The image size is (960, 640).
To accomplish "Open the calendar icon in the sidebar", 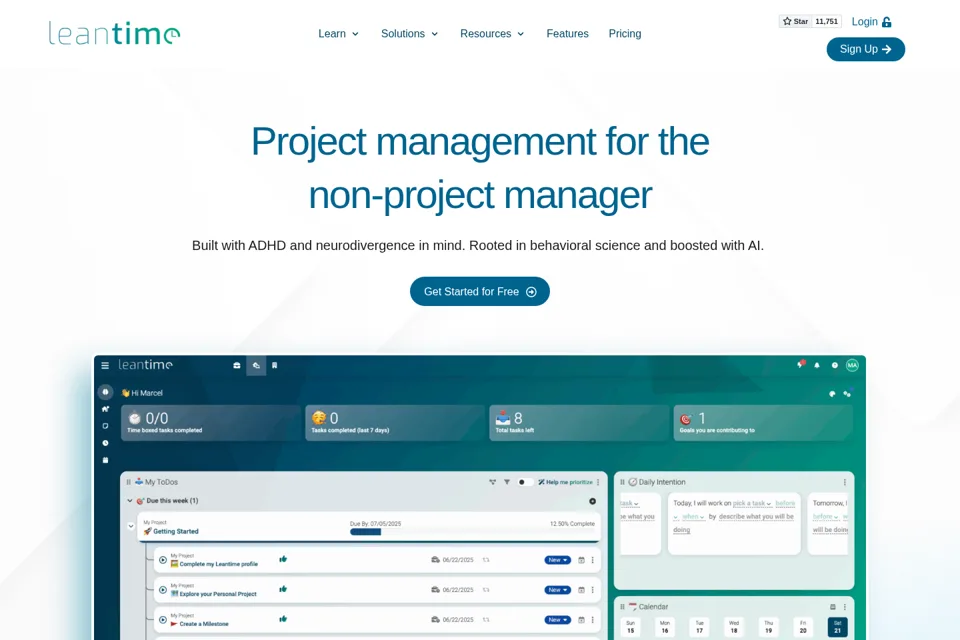I will pyautogui.click(x=105, y=460).
